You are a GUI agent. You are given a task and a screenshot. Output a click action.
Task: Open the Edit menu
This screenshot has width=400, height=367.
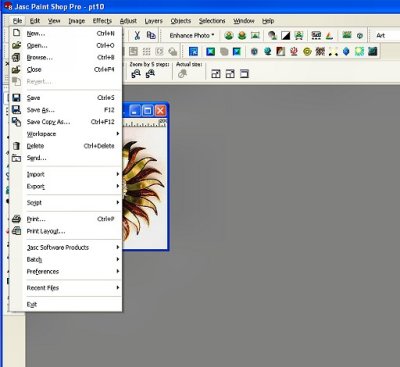35,21
